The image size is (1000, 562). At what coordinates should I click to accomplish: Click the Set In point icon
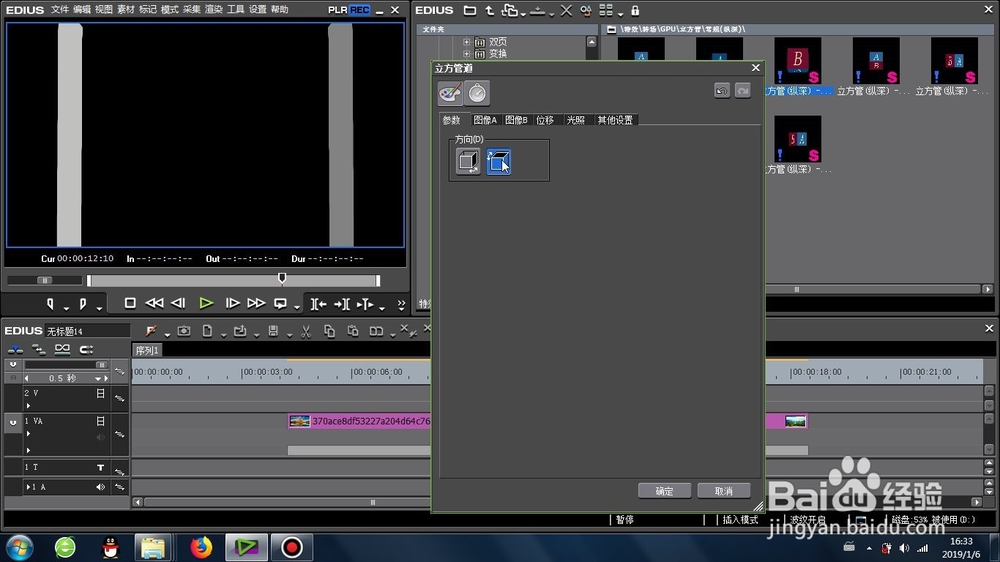coord(50,304)
